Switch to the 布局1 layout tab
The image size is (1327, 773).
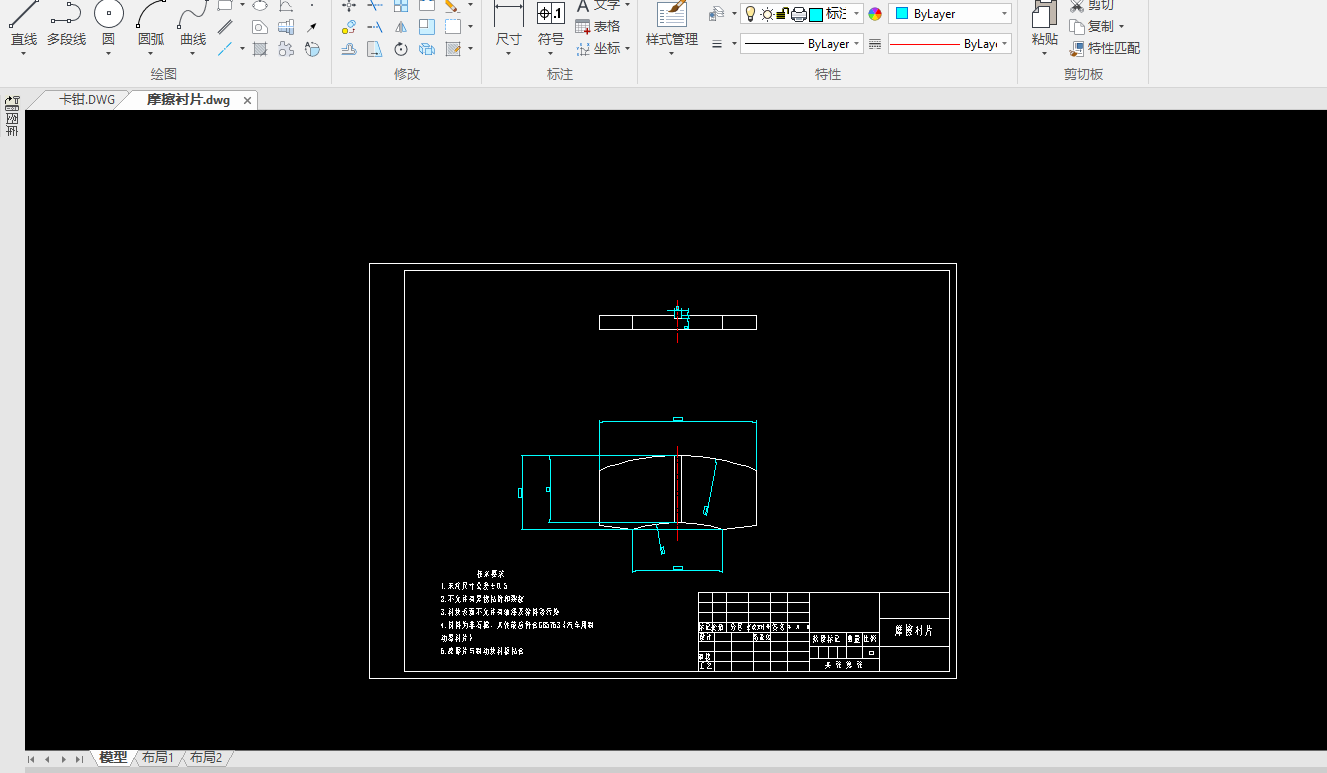tap(158, 758)
